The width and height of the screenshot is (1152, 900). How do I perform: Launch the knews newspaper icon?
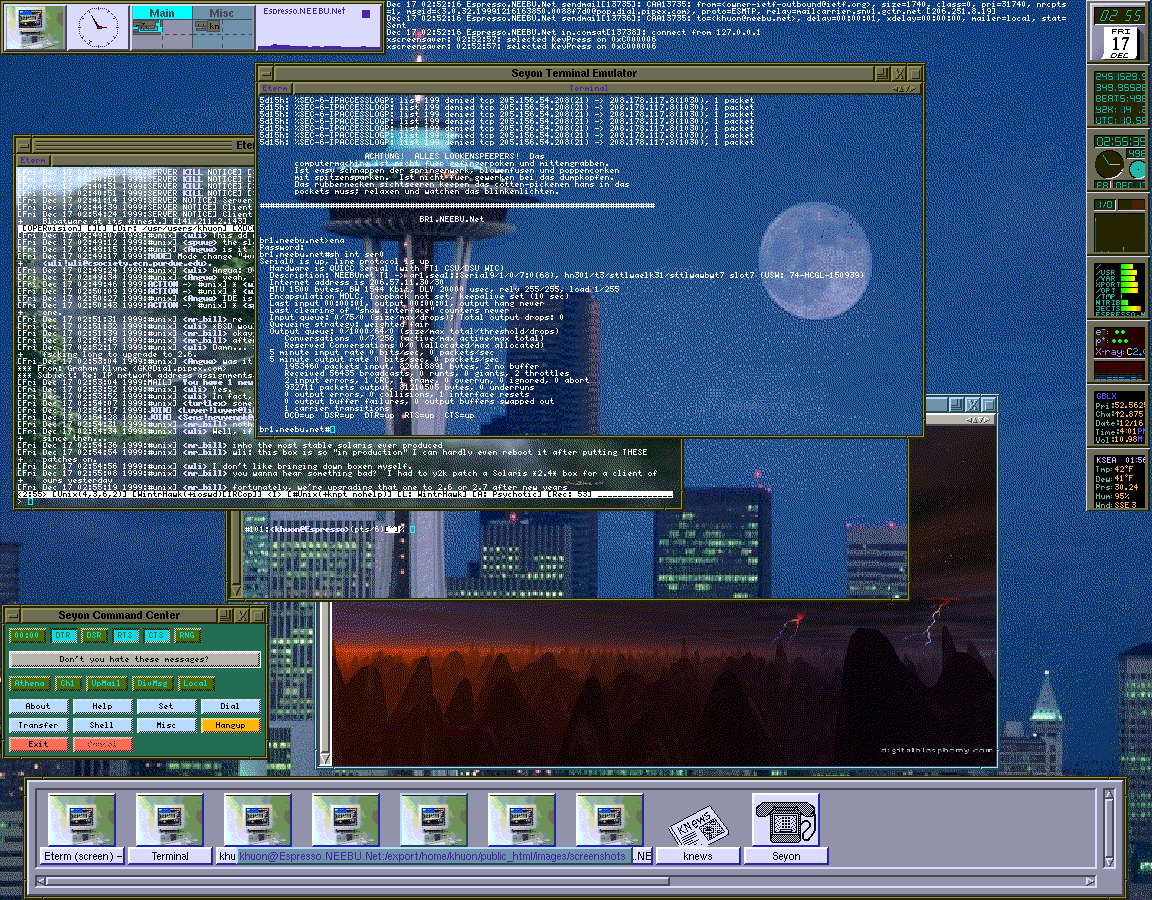[697, 826]
